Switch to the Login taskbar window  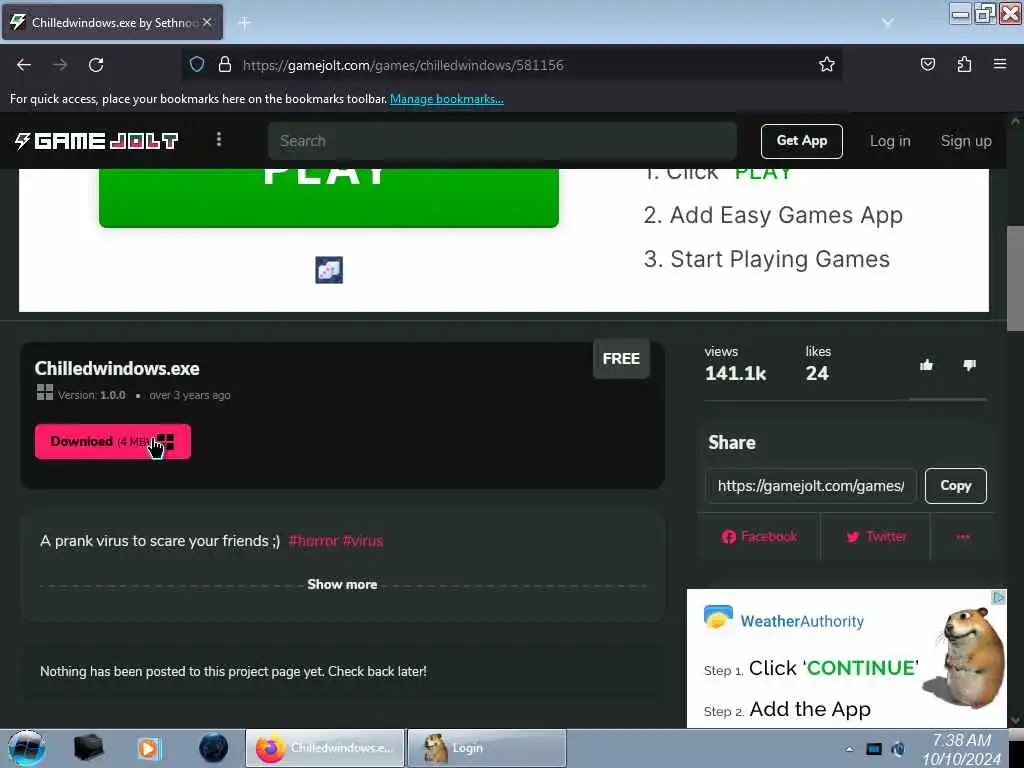[487, 748]
